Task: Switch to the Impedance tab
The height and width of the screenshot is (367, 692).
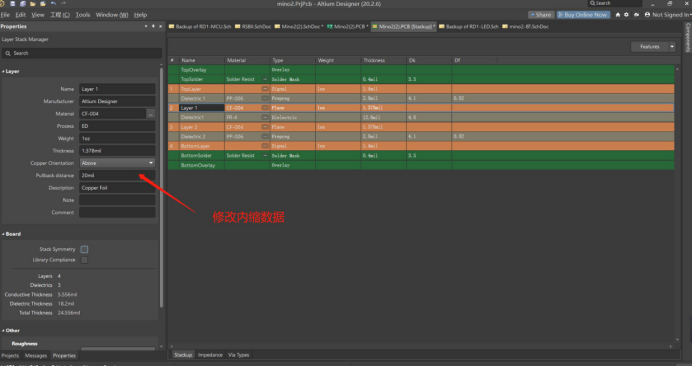Action: pos(210,355)
